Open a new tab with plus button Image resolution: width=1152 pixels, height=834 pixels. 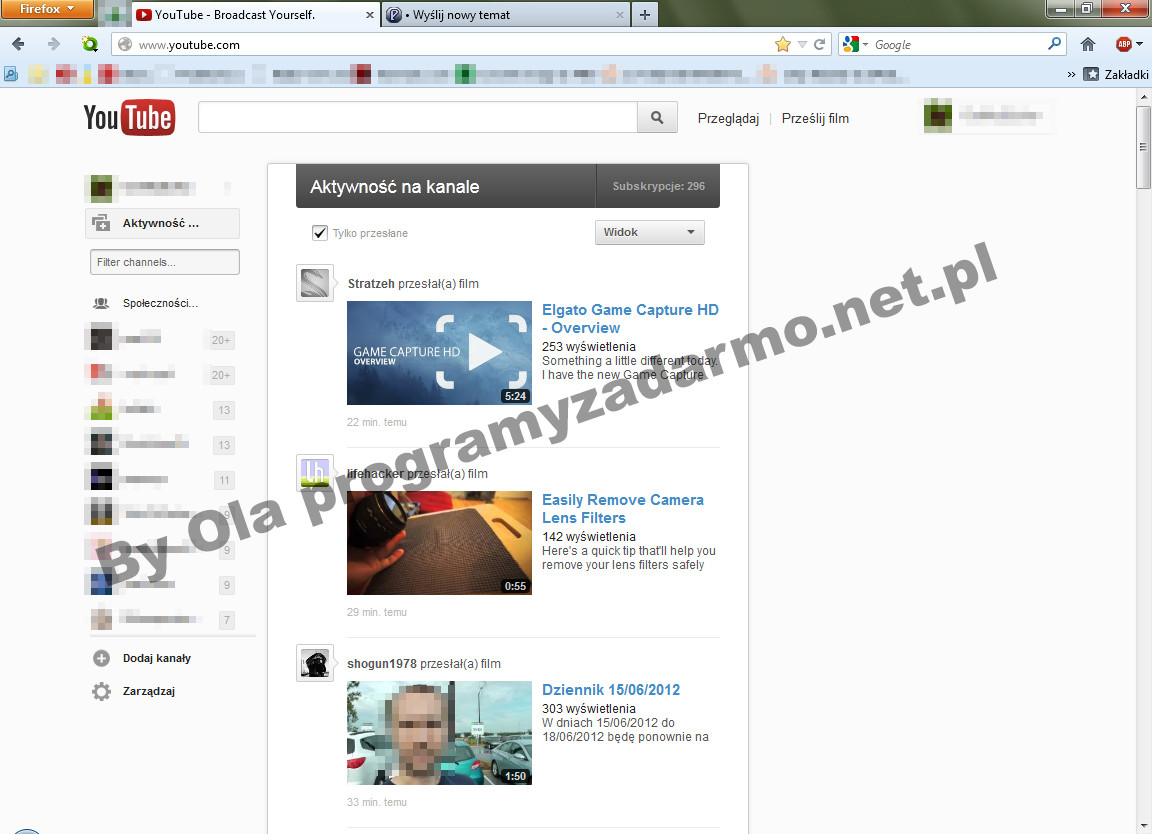point(644,15)
